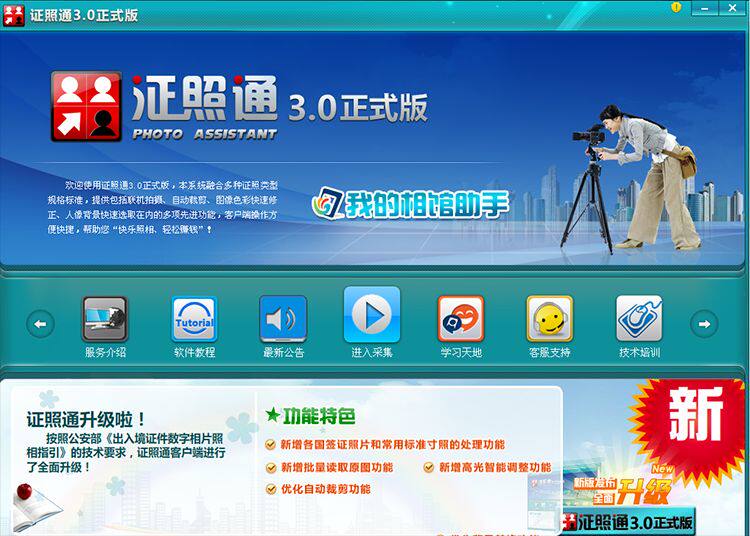Click the 客服支持 label text
The height and width of the screenshot is (536, 750).
tap(550, 353)
